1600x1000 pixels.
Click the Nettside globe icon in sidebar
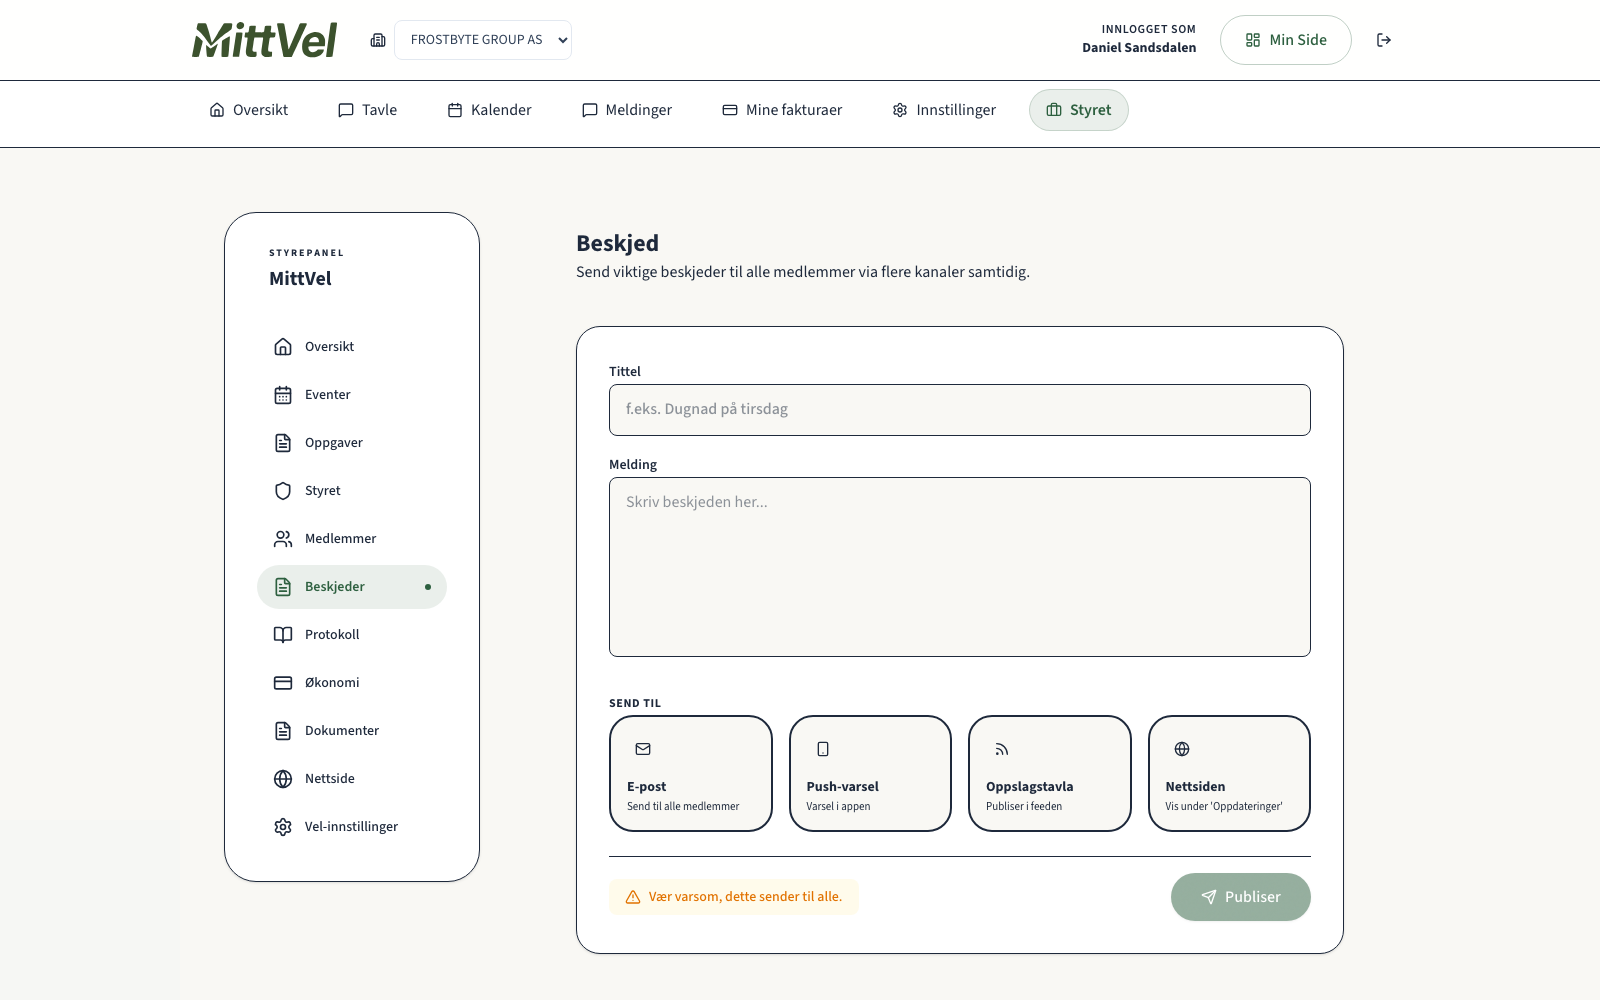pos(283,779)
